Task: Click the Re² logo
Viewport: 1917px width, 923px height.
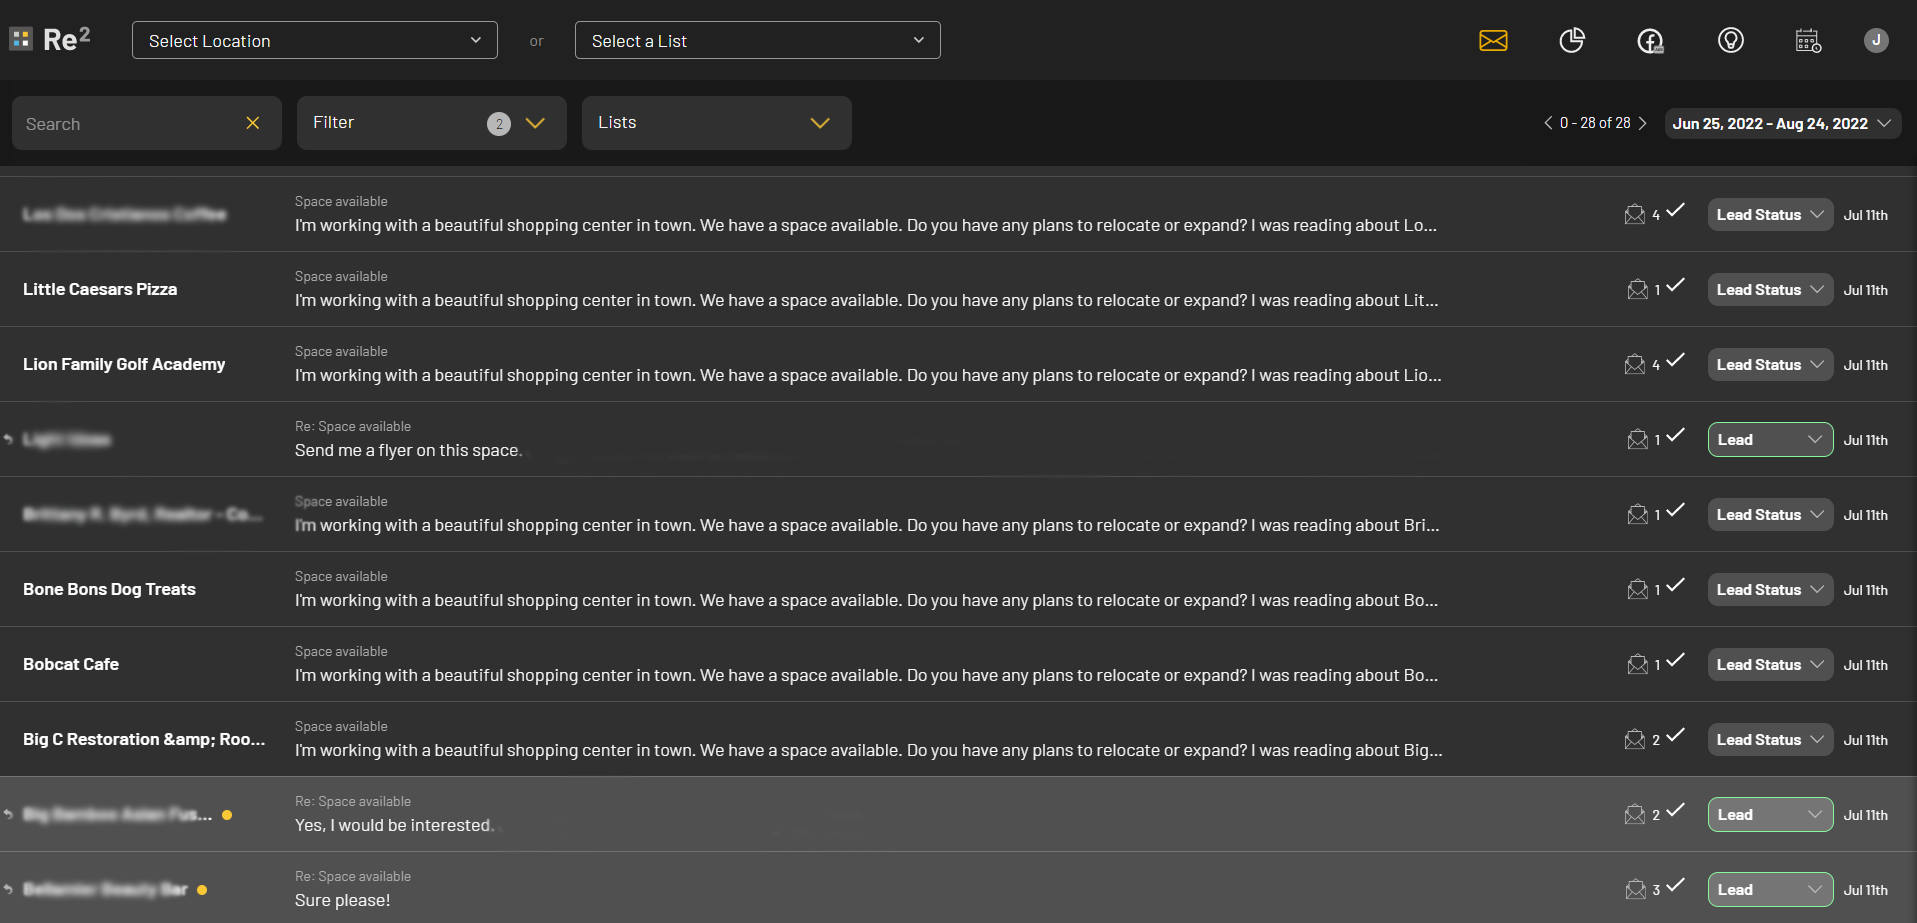Action: tap(50, 39)
